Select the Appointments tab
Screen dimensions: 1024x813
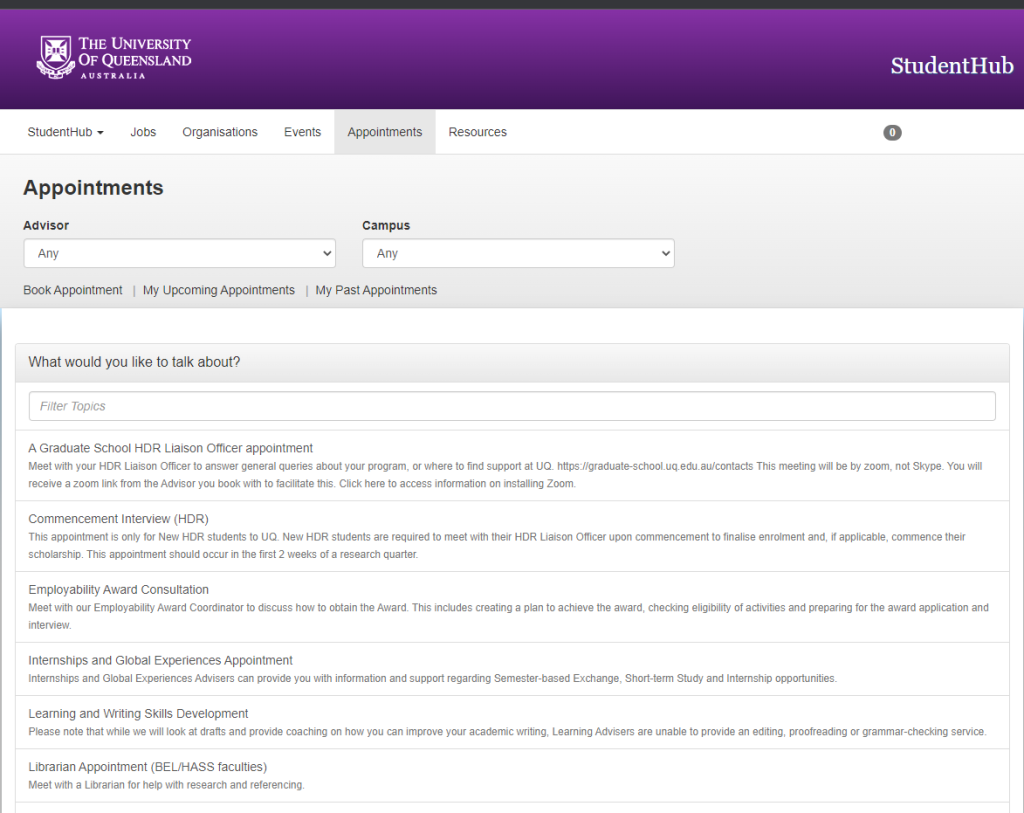[384, 132]
